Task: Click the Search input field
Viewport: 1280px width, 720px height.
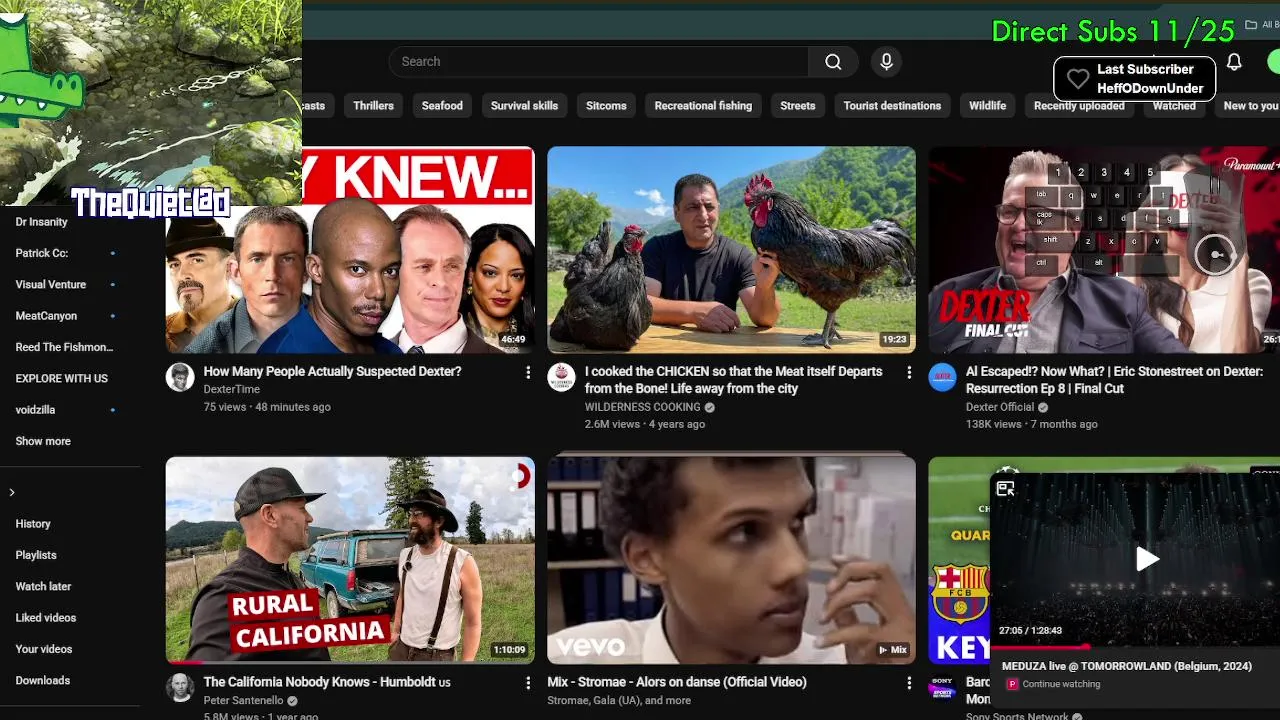Action: 598,62
